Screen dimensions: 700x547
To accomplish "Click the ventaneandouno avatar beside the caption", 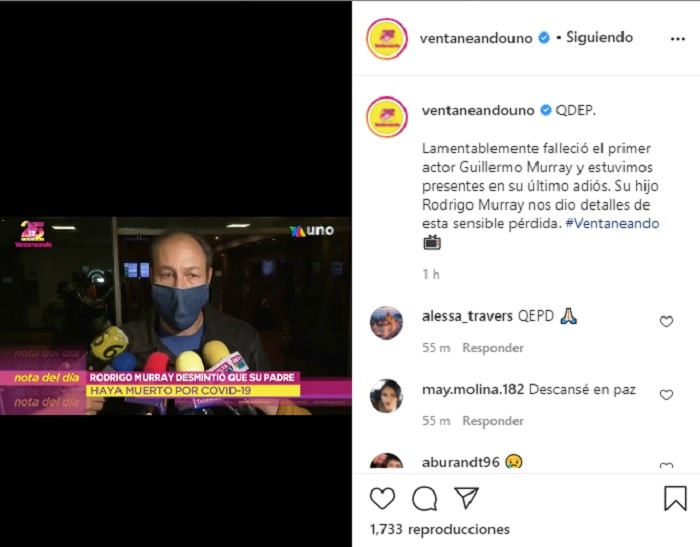I will point(387,117).
